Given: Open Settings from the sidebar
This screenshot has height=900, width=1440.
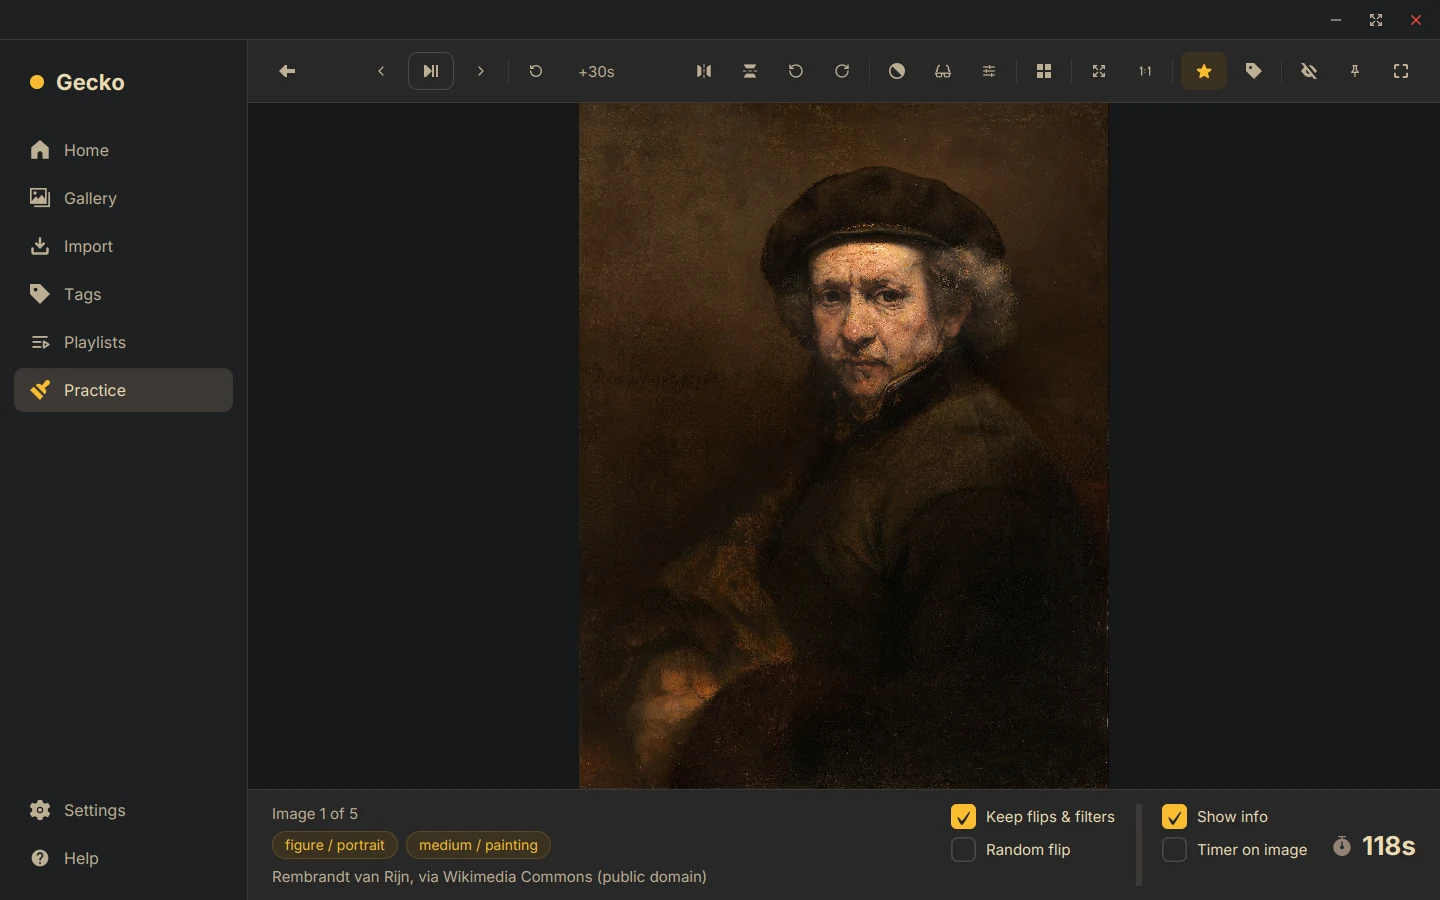Looking at the screenshot, I should [123, 810].
